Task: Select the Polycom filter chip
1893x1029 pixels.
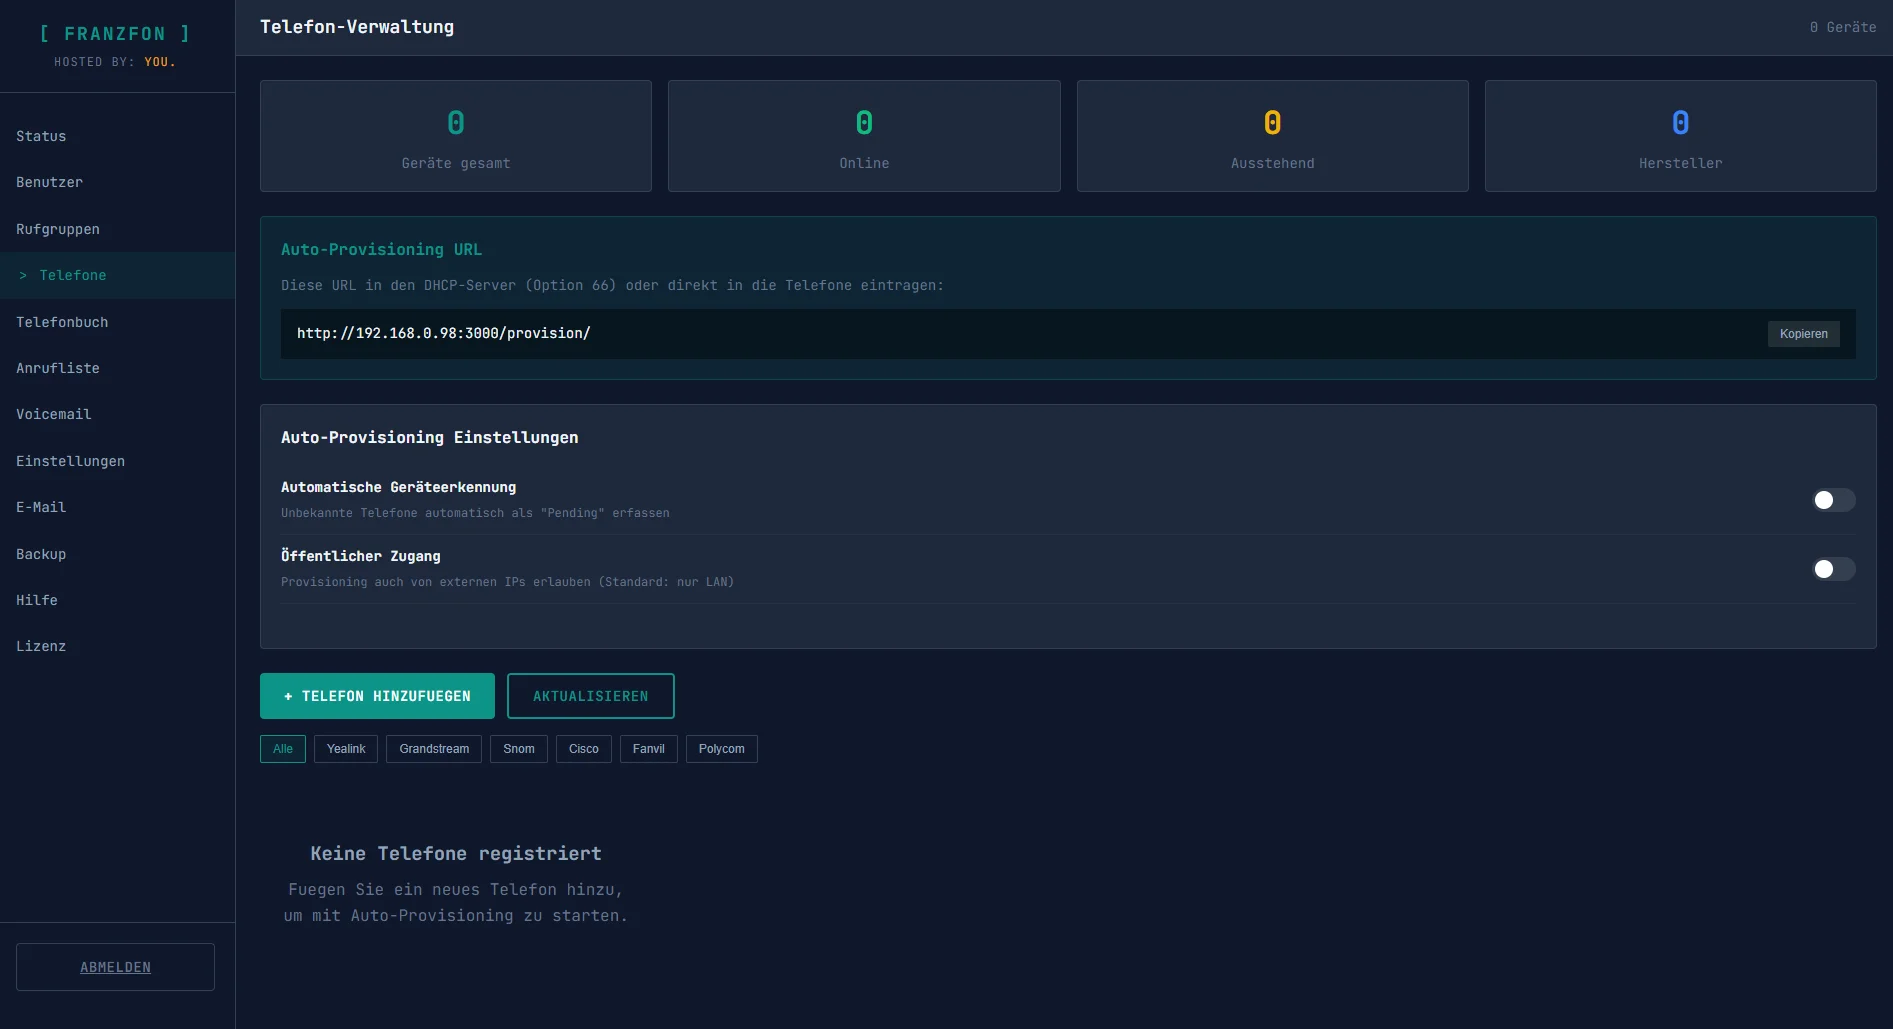Action: 721,749
